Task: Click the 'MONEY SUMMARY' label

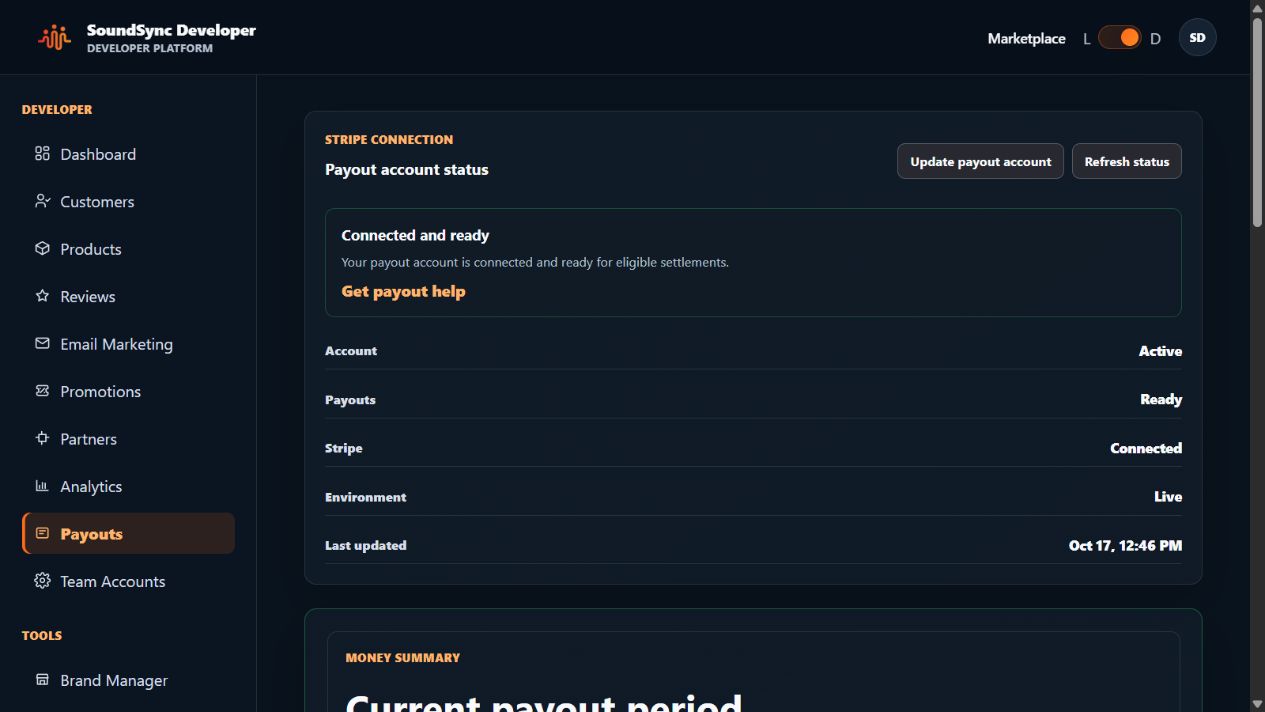Action: click(x=403, y=658)
